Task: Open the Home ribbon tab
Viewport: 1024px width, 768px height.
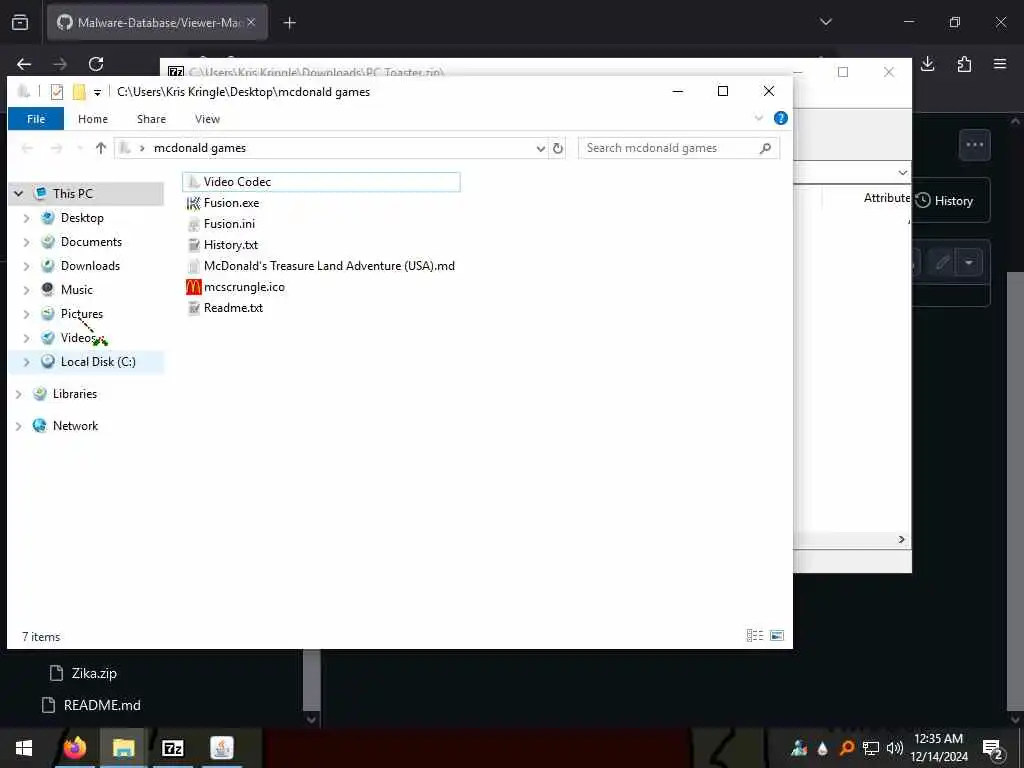Action: (93, 119)
